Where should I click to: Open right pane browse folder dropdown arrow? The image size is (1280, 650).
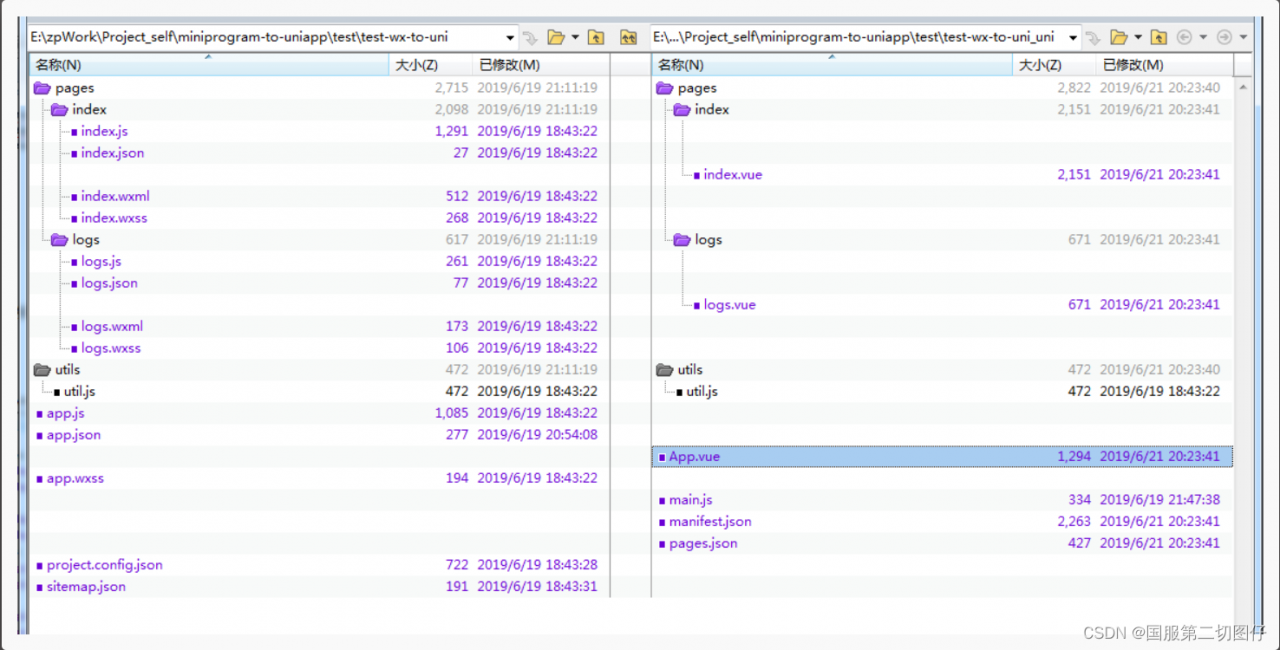pos(1138,38)
